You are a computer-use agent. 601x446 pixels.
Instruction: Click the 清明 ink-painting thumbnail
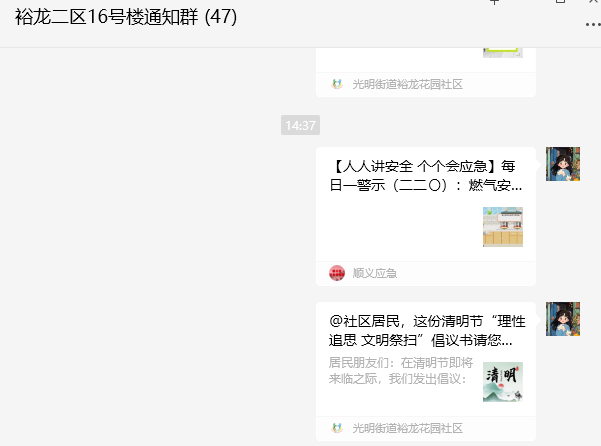coord(502,382)
